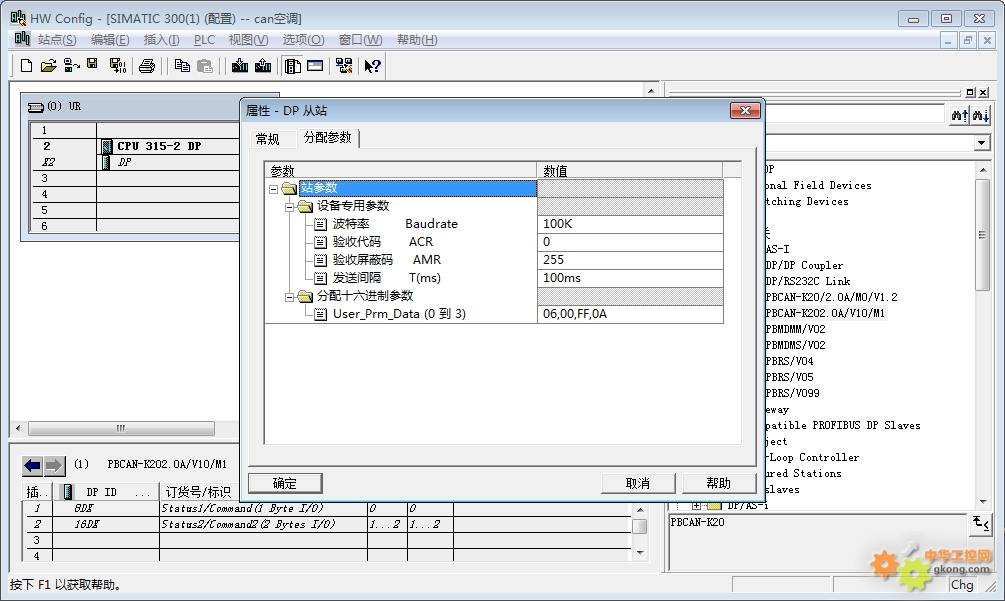Open the 插入(I) menu
1005x601 pixels.
click(162, 40)
